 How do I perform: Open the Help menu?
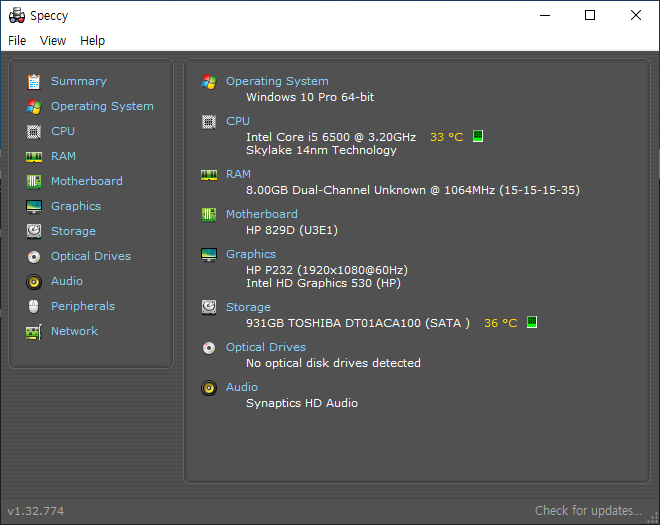[x=92, y=41]
